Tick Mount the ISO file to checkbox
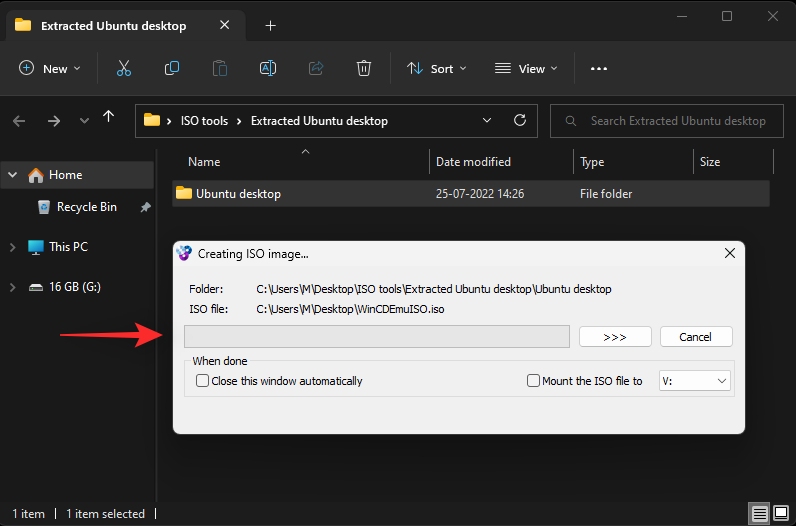This screenshot has height=526, width=796. 533,380
